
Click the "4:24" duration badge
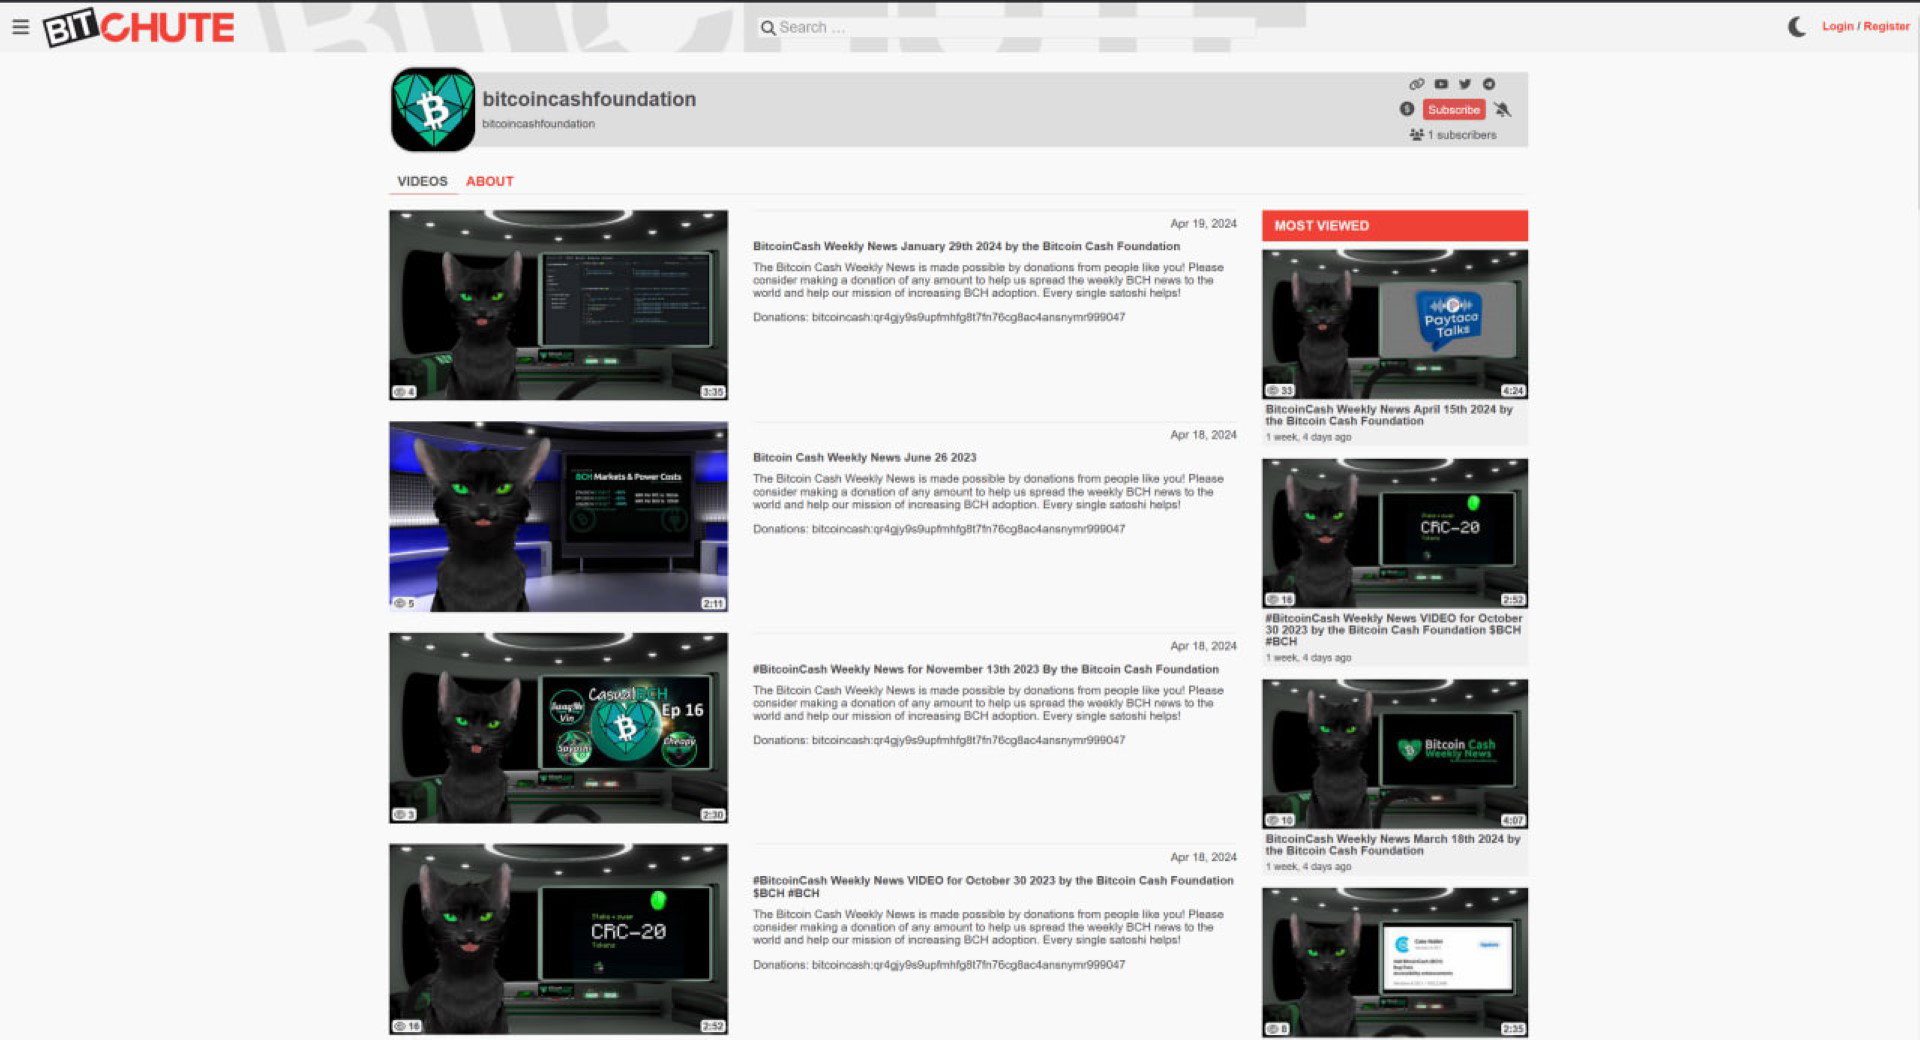(x=1513, y=390)
